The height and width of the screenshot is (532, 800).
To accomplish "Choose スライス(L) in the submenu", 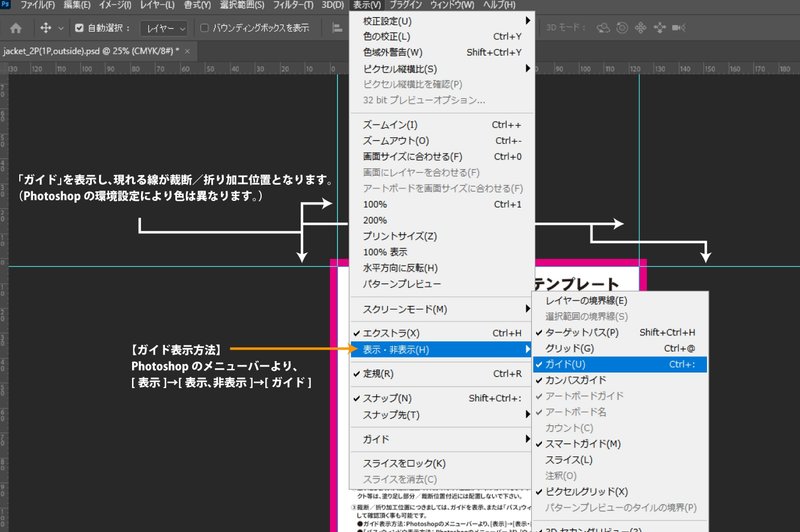I will point(620,460).
